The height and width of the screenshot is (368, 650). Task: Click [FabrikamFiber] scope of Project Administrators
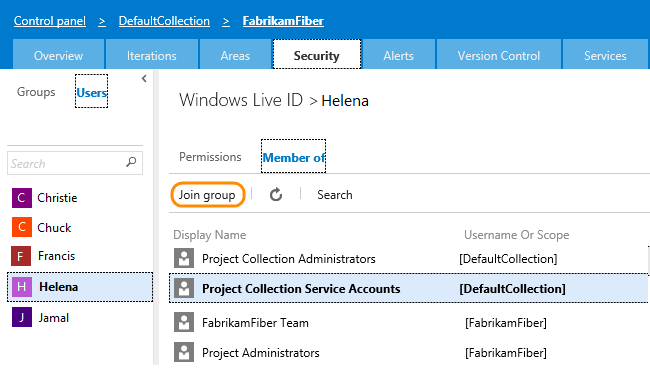tap(506, 353)
